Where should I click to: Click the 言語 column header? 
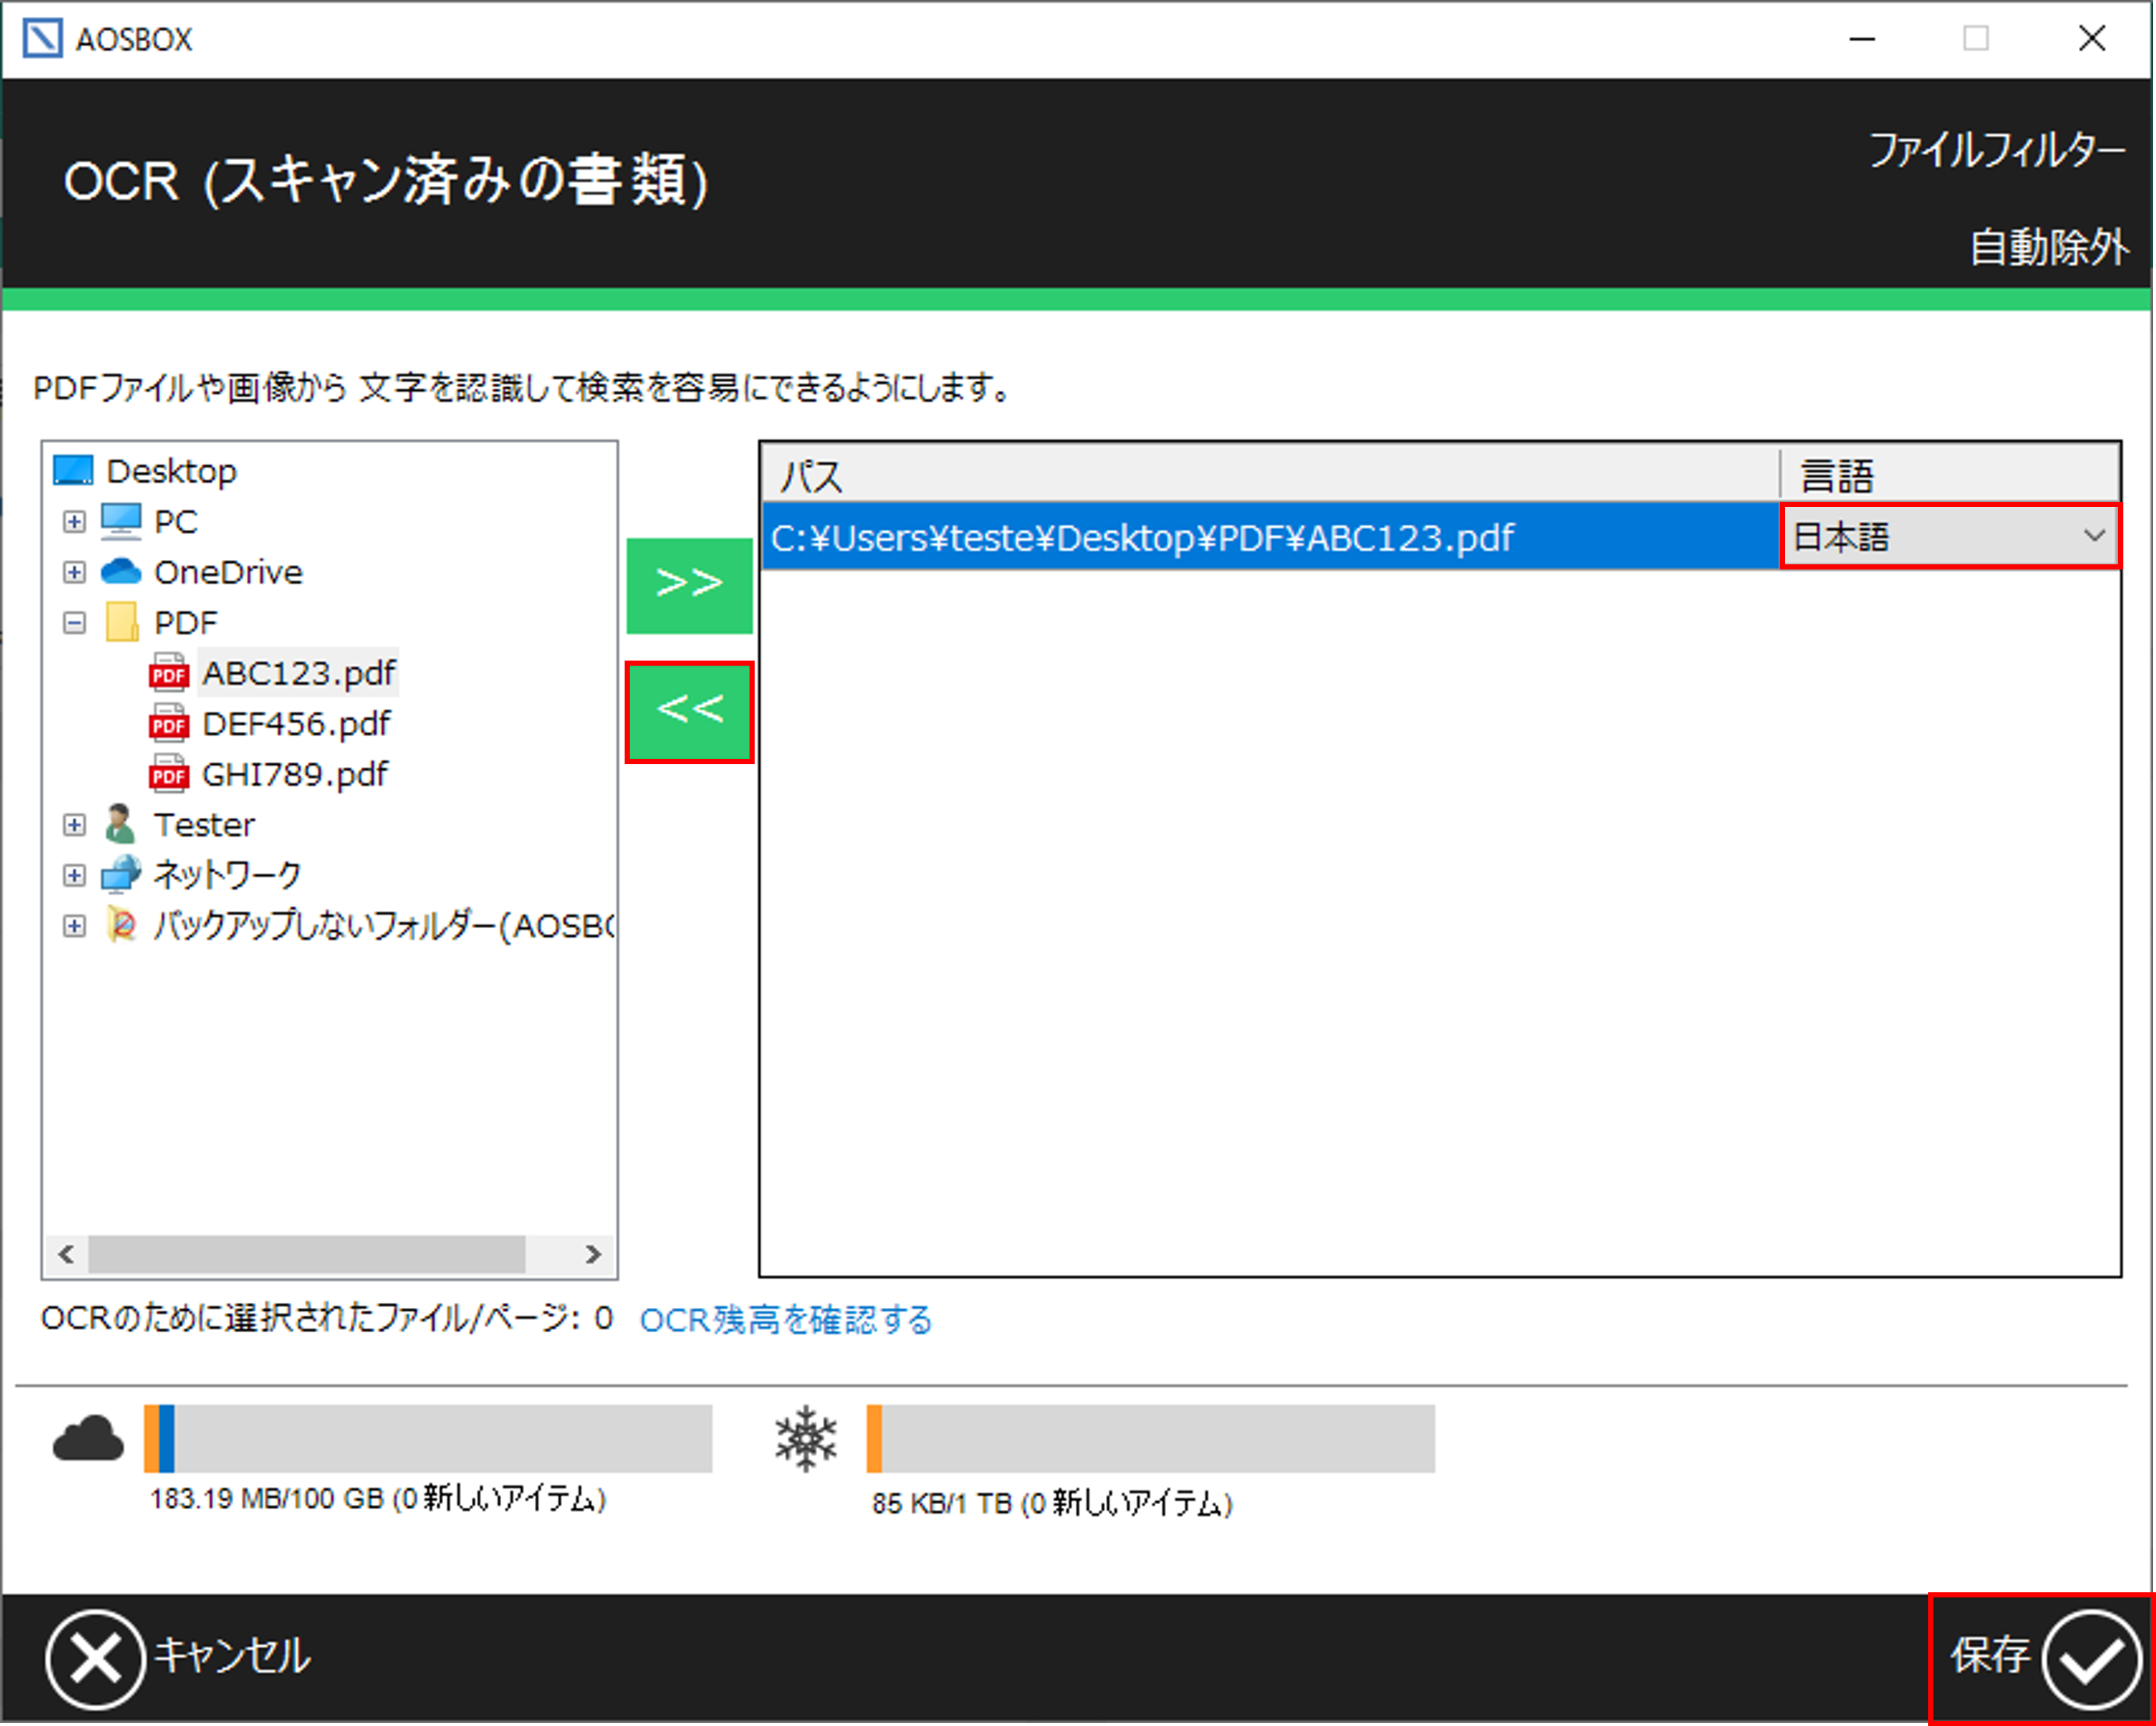pyautogui.click(x=1950, y=475)
